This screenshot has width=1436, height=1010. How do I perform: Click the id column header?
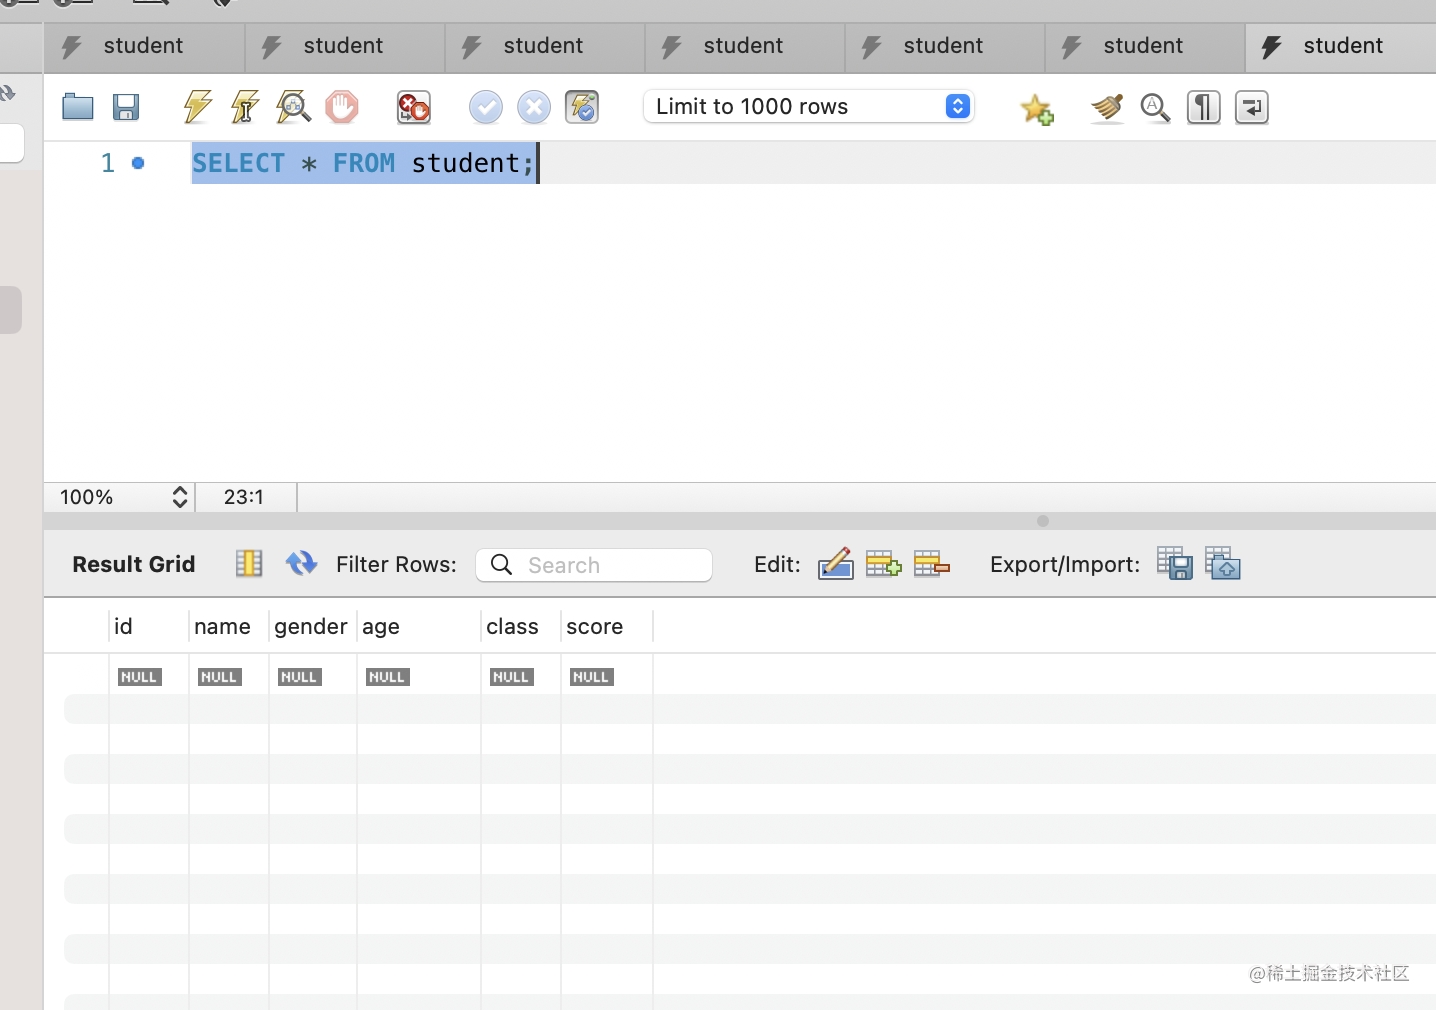pyautogui.click(x=149, y=627)
